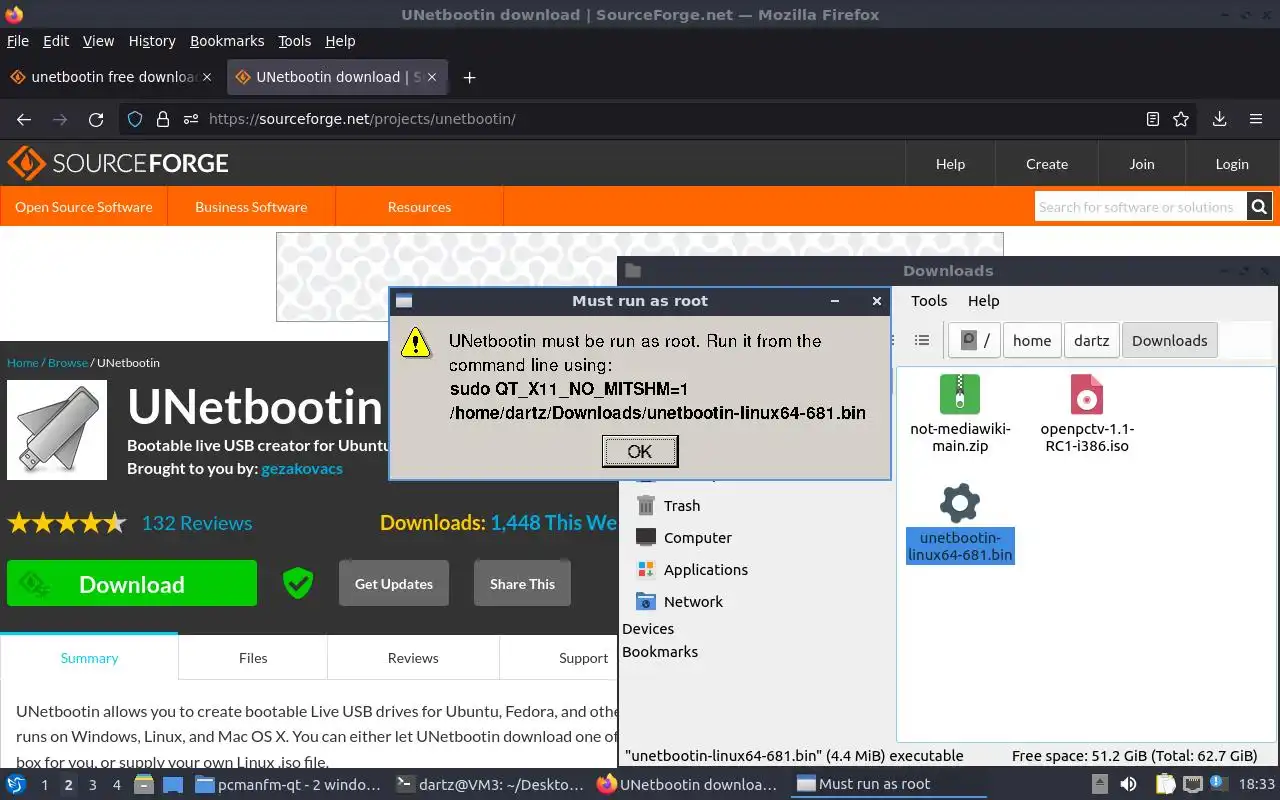The height and width of the screenshot is (800, 1280).
Task: Open the start menu icon on the taskbar
Action: click(x=16, y=784)
